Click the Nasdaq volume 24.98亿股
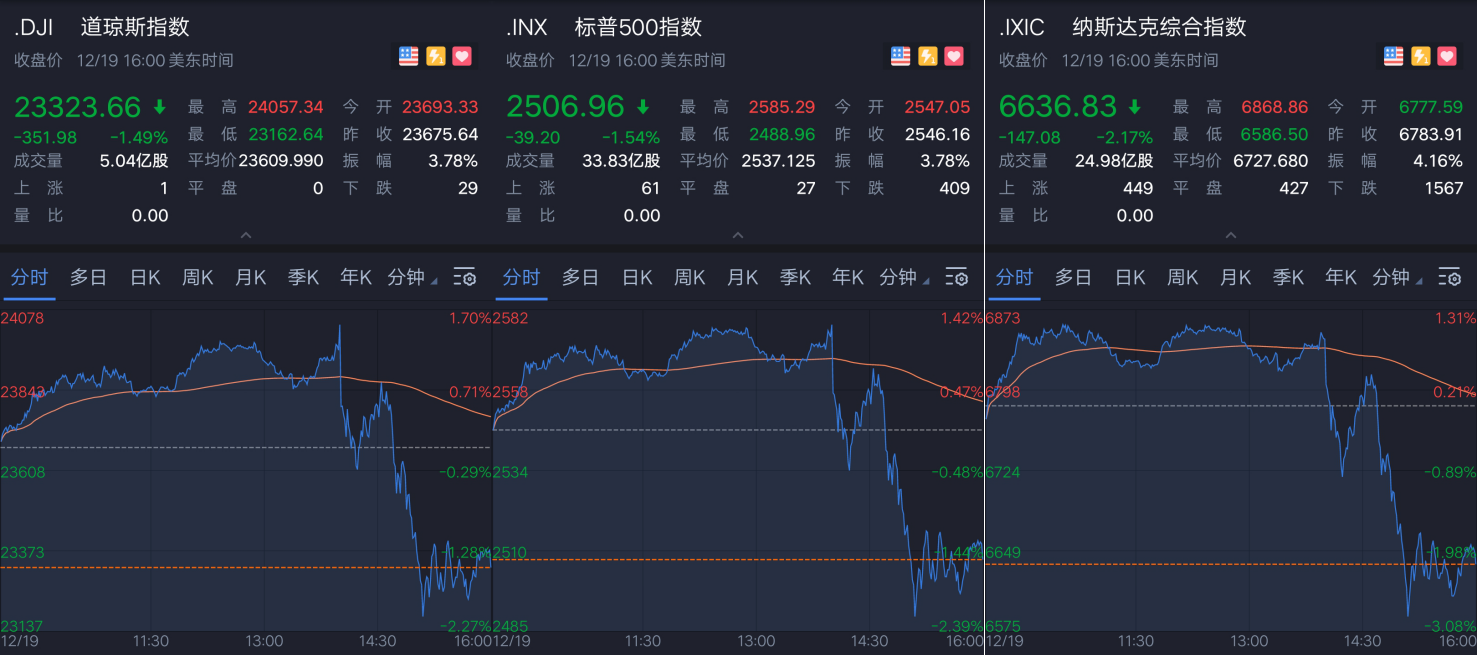 click(1114, 161)
